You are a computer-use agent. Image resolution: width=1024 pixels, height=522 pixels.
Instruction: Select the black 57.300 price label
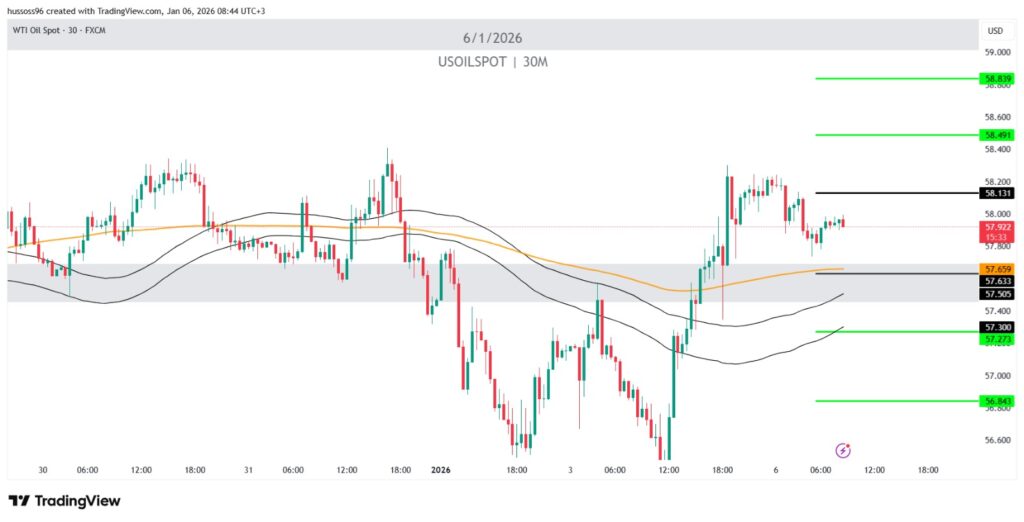coord(999,327)
